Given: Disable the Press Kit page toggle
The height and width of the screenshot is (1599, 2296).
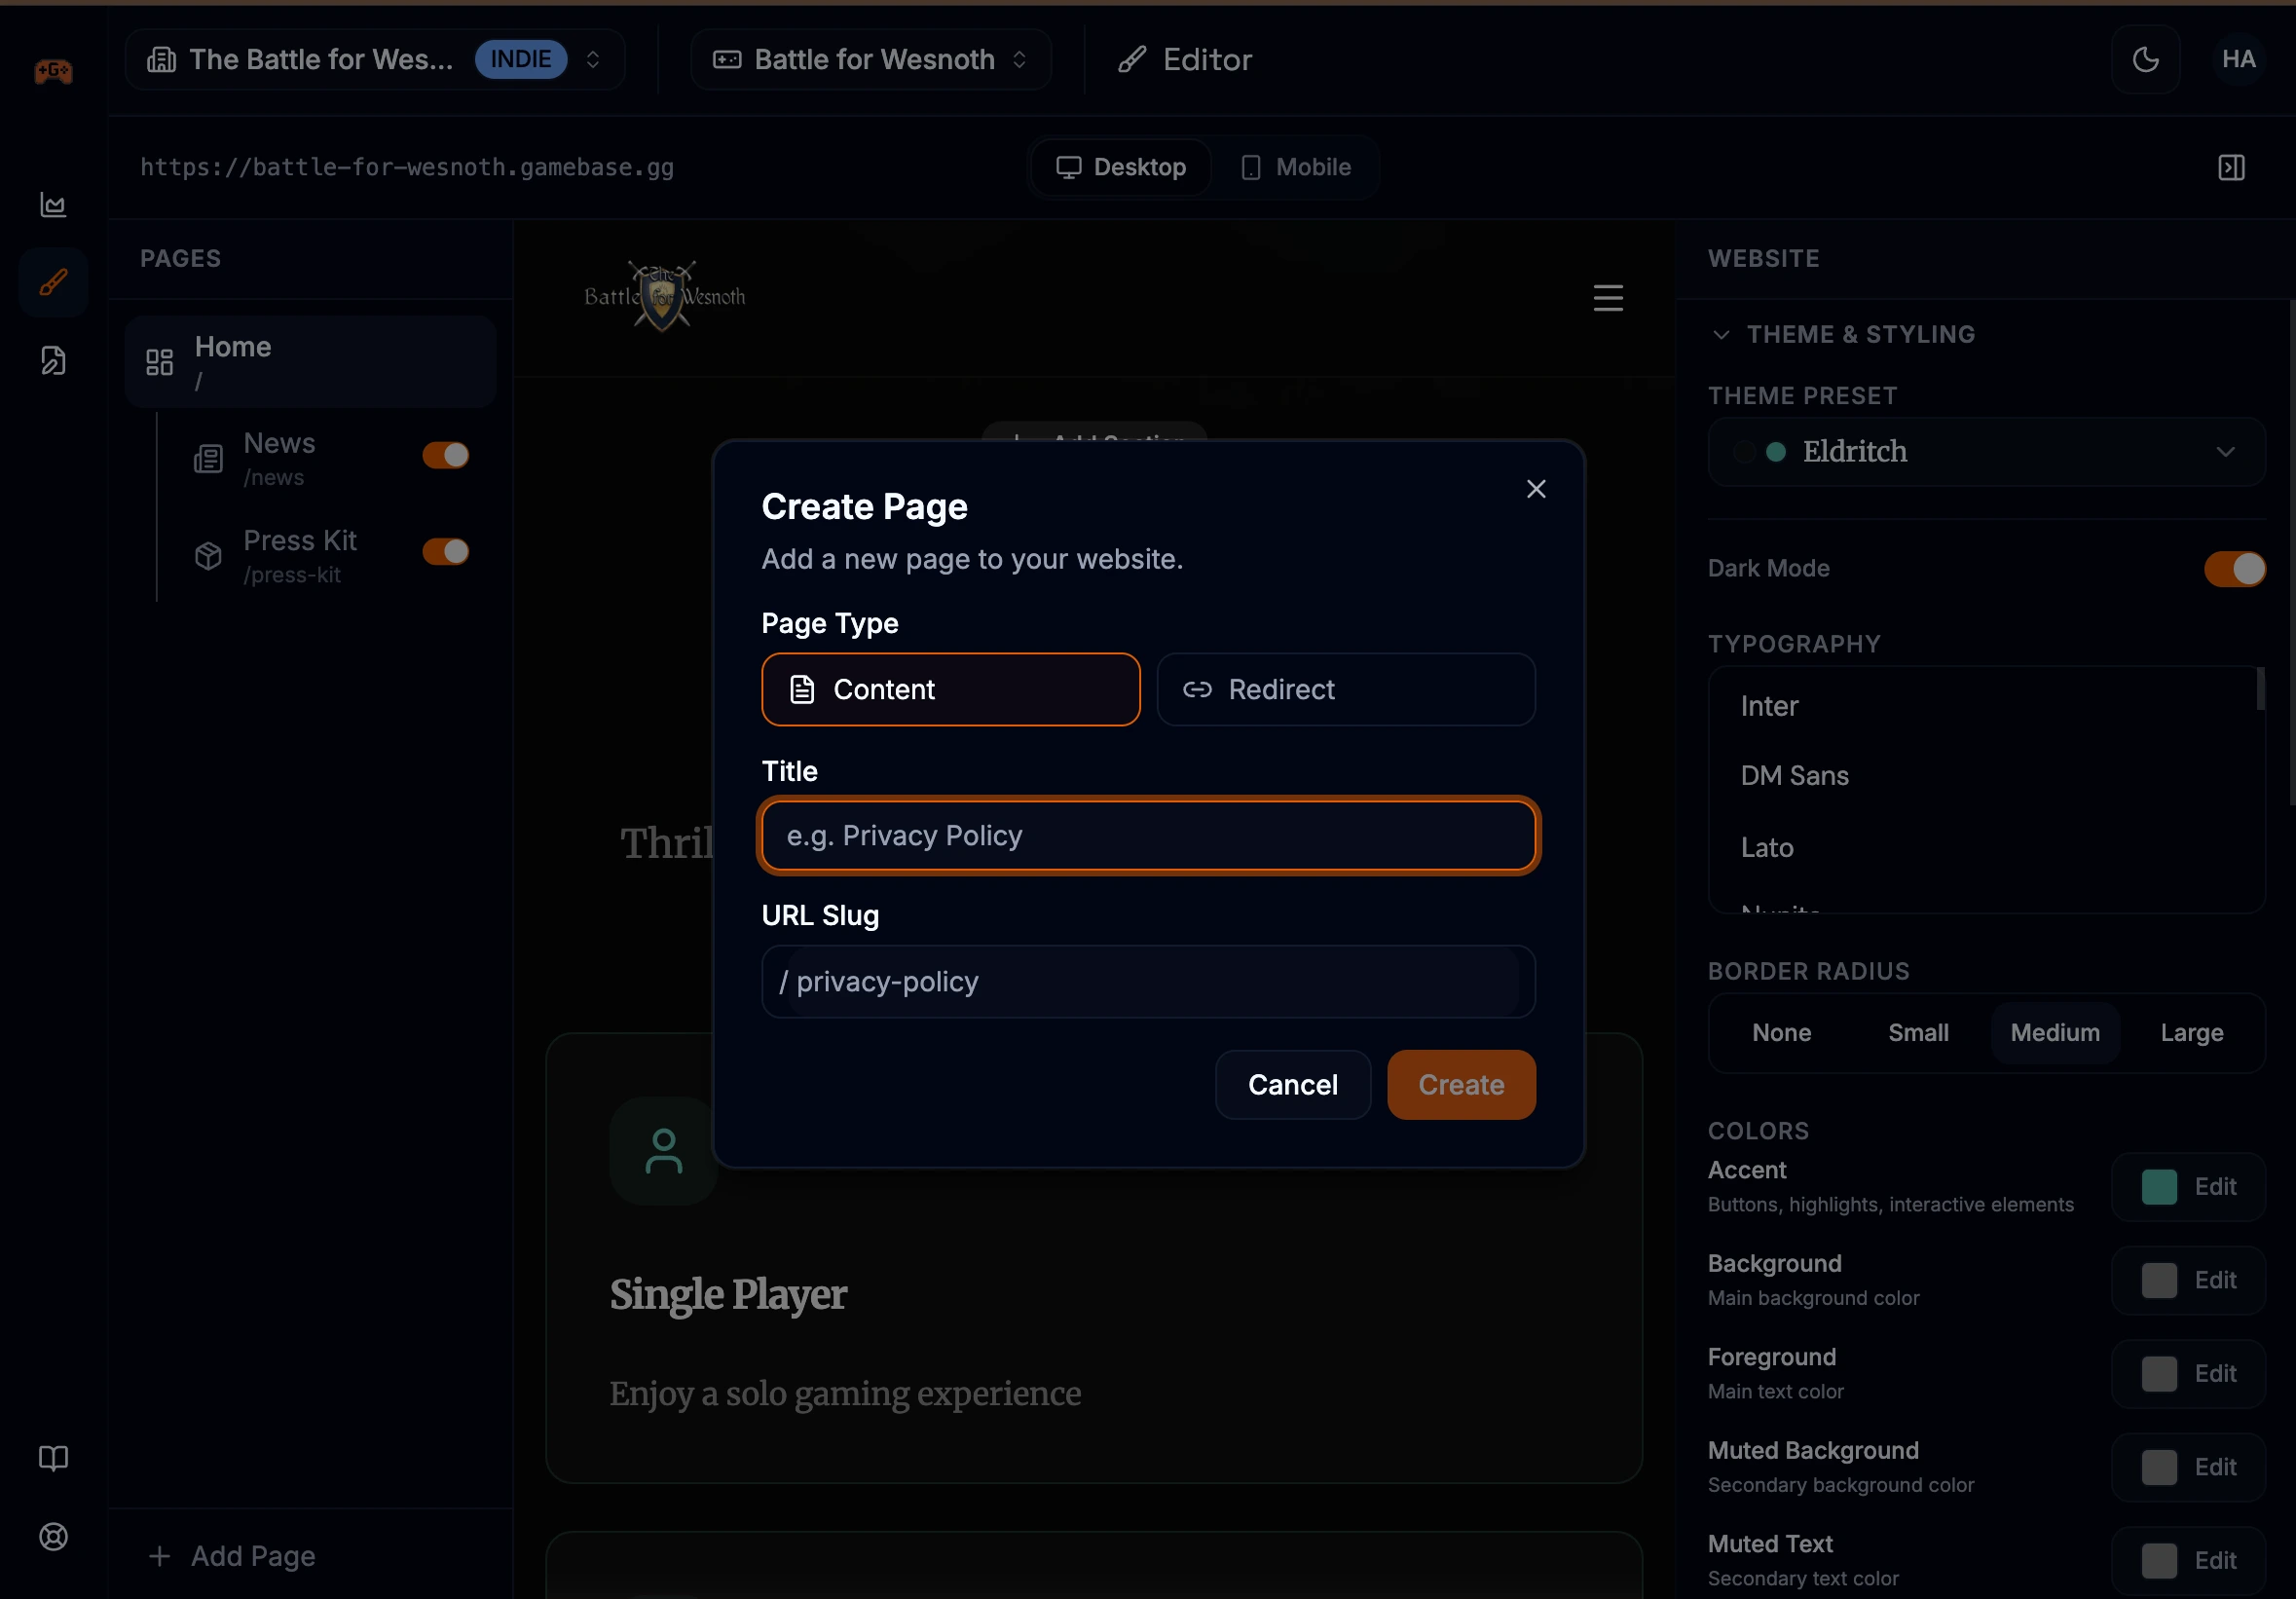Looking at the screenshot, I should click(444, 551).
